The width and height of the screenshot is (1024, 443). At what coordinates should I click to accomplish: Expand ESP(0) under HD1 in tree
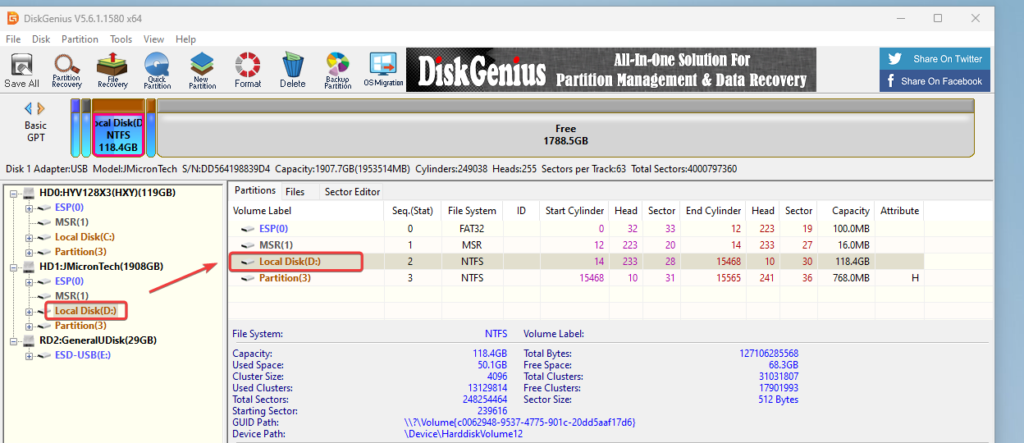coord(29,282)
